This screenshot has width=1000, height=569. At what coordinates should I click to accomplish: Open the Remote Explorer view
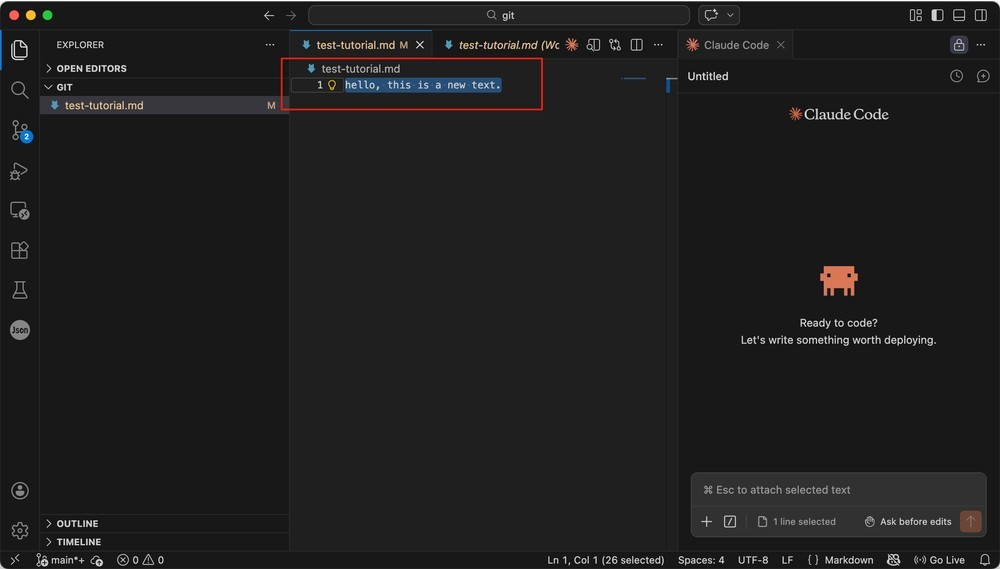tap(20, 211)
